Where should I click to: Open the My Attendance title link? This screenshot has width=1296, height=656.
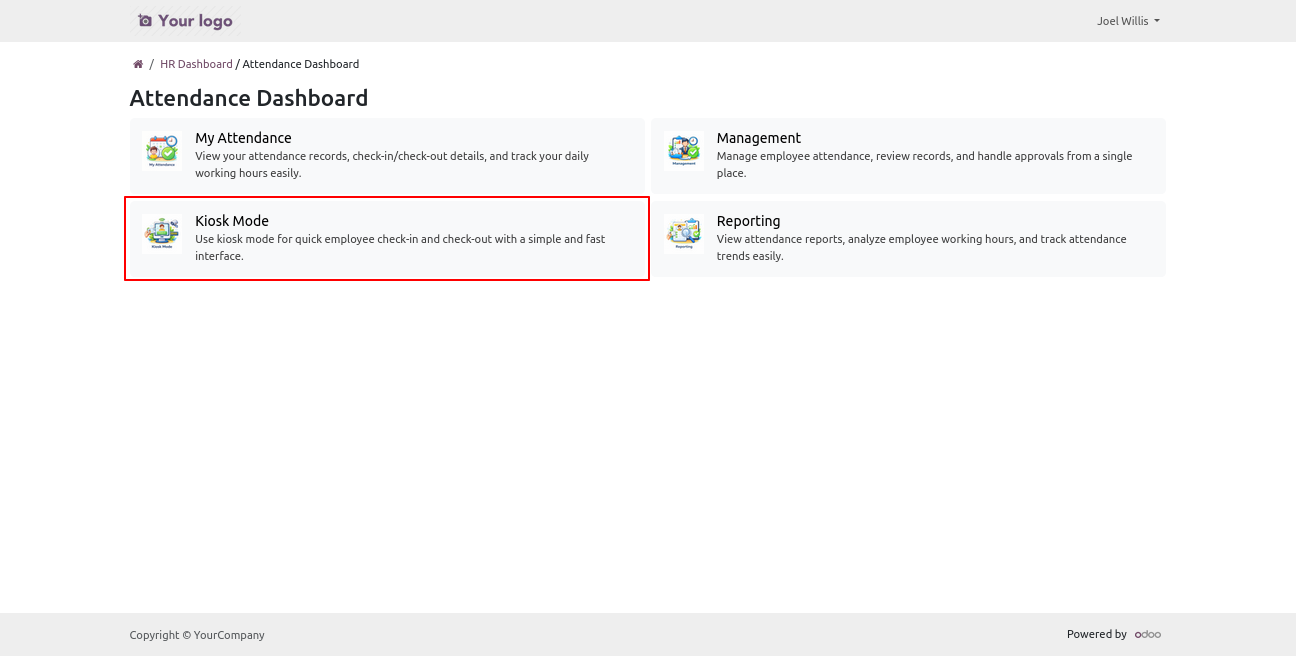[243, 138]
